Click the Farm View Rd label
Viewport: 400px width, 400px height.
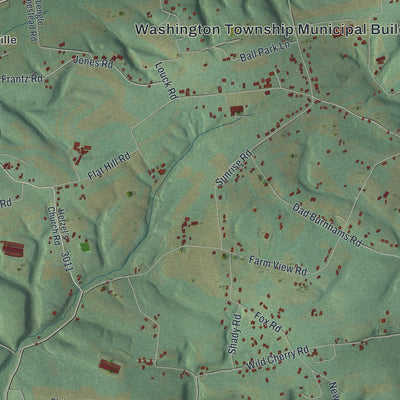click(278, 266)
